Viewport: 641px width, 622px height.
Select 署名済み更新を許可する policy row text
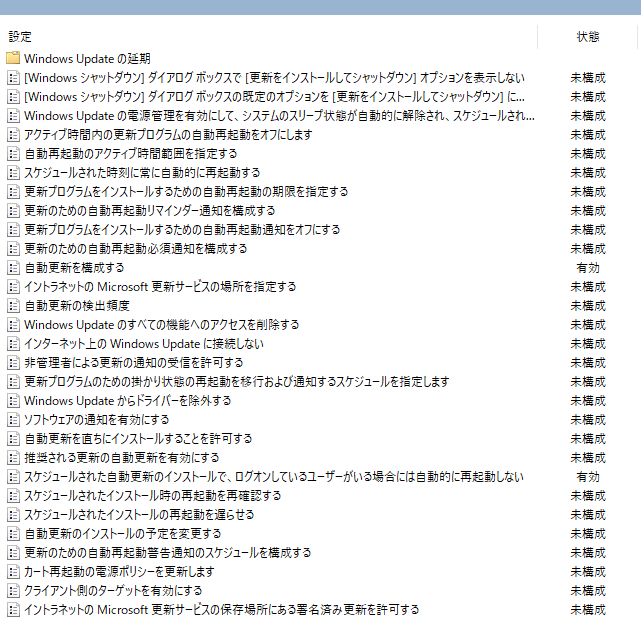pos(222,610)
